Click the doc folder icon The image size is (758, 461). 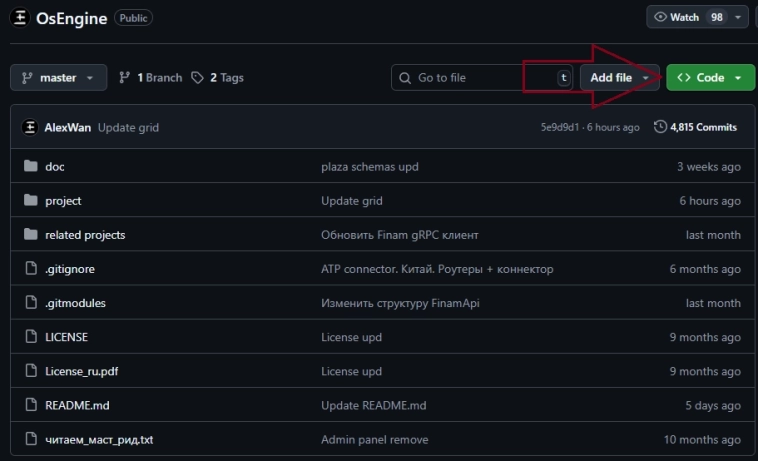29,167
